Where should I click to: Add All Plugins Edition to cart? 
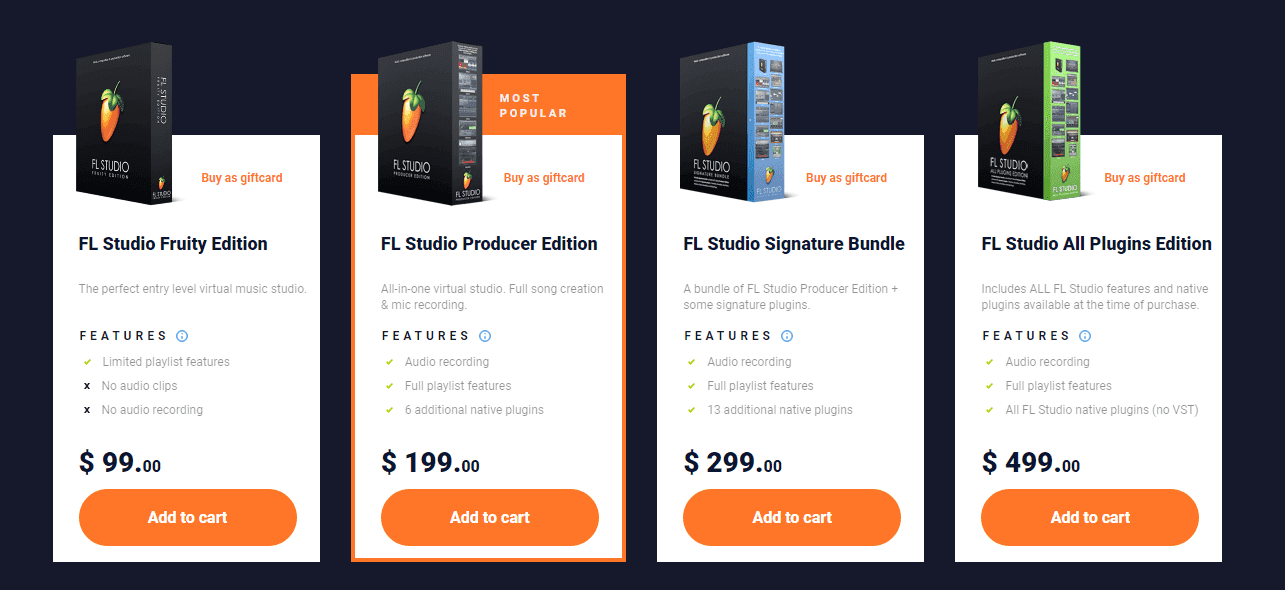coord(1090,517)
